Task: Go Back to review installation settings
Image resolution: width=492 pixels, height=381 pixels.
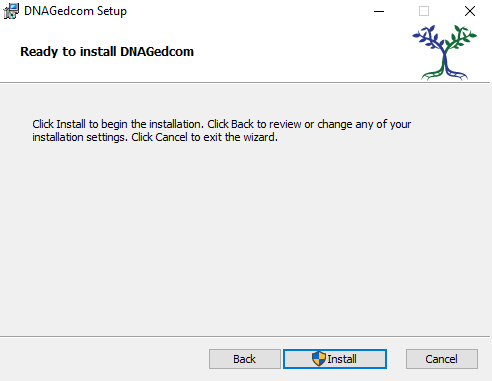Action: (x=245, y=359)
